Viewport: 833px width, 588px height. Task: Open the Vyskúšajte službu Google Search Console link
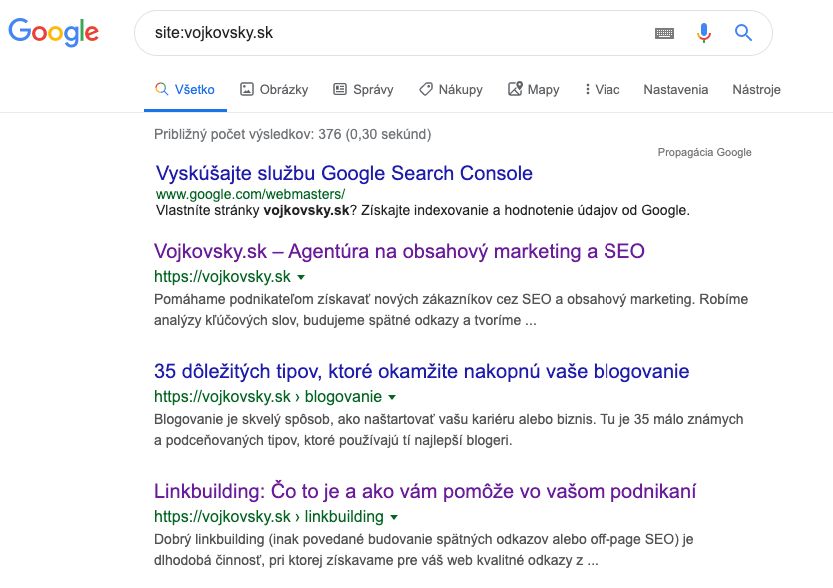[x=344, y=173]
